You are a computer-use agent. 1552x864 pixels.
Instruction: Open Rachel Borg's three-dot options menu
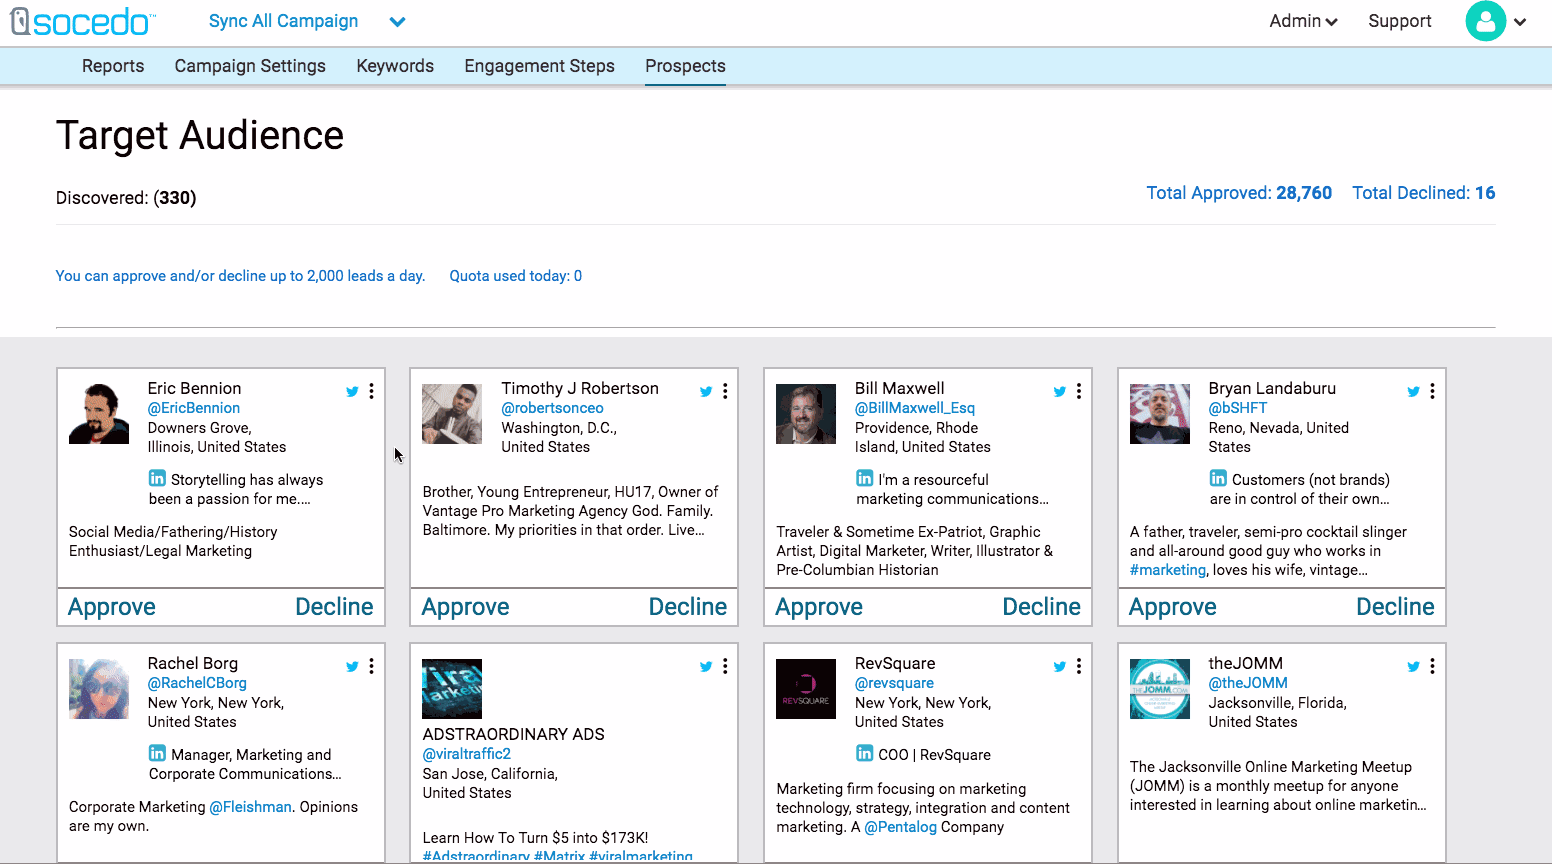371,666
